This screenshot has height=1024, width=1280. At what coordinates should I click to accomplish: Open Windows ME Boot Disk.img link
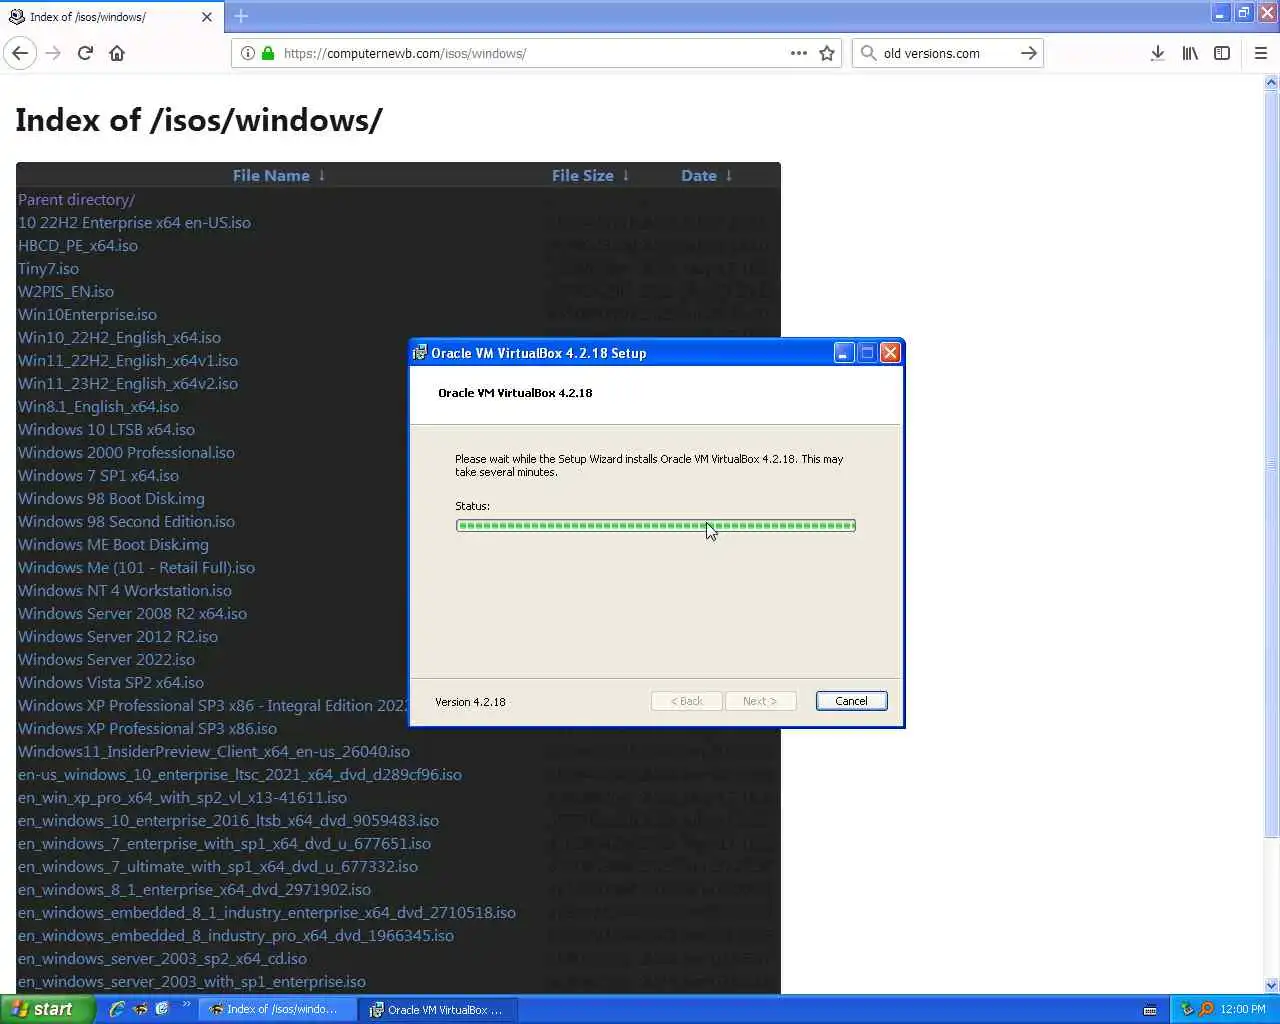[113, 544]
